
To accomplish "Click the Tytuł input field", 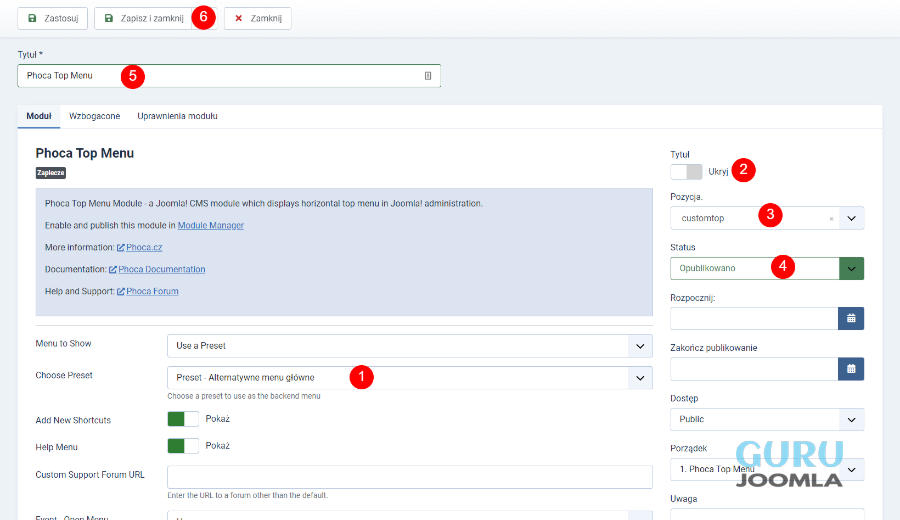I will (x=229, y=76).
